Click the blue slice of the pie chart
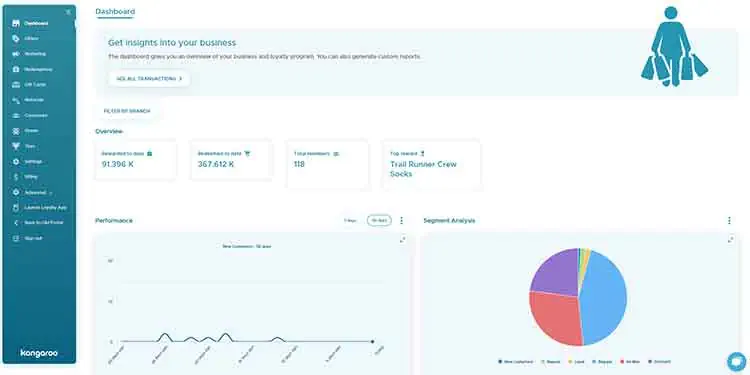Viewport: 750px width, 375px height. point(604,297)
